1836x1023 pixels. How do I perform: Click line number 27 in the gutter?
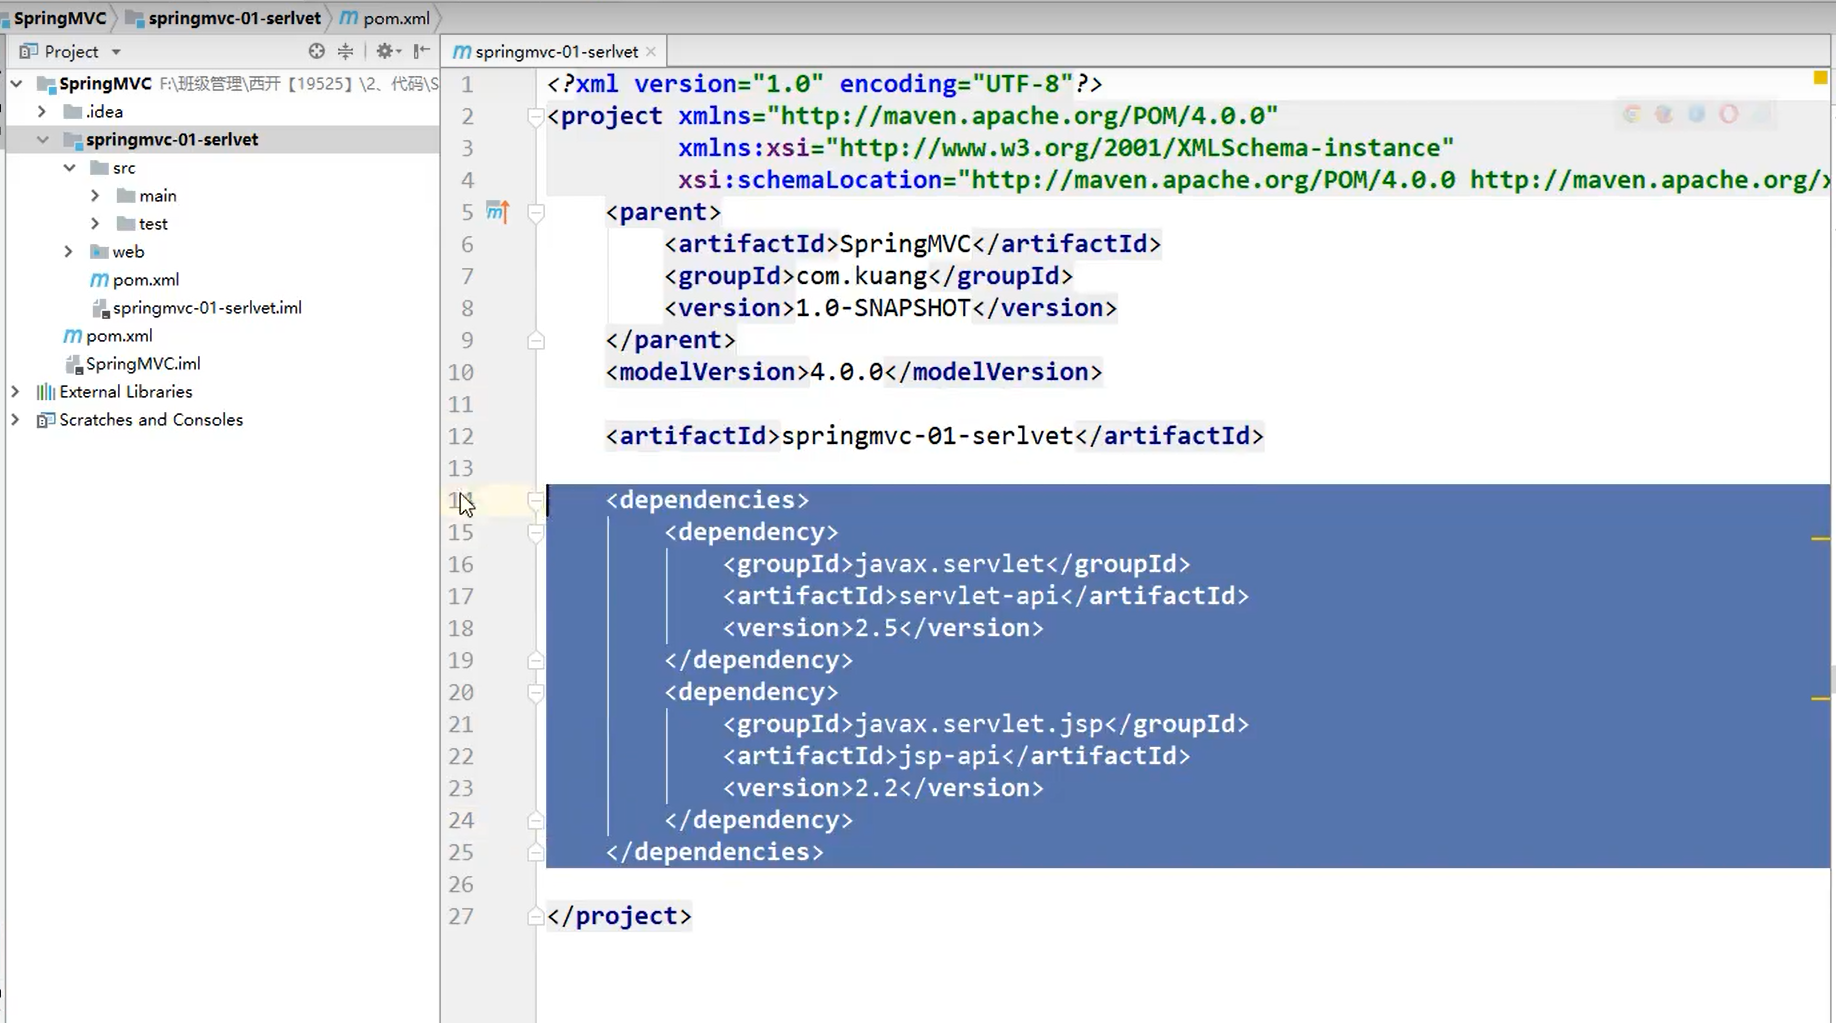[461, 916]
